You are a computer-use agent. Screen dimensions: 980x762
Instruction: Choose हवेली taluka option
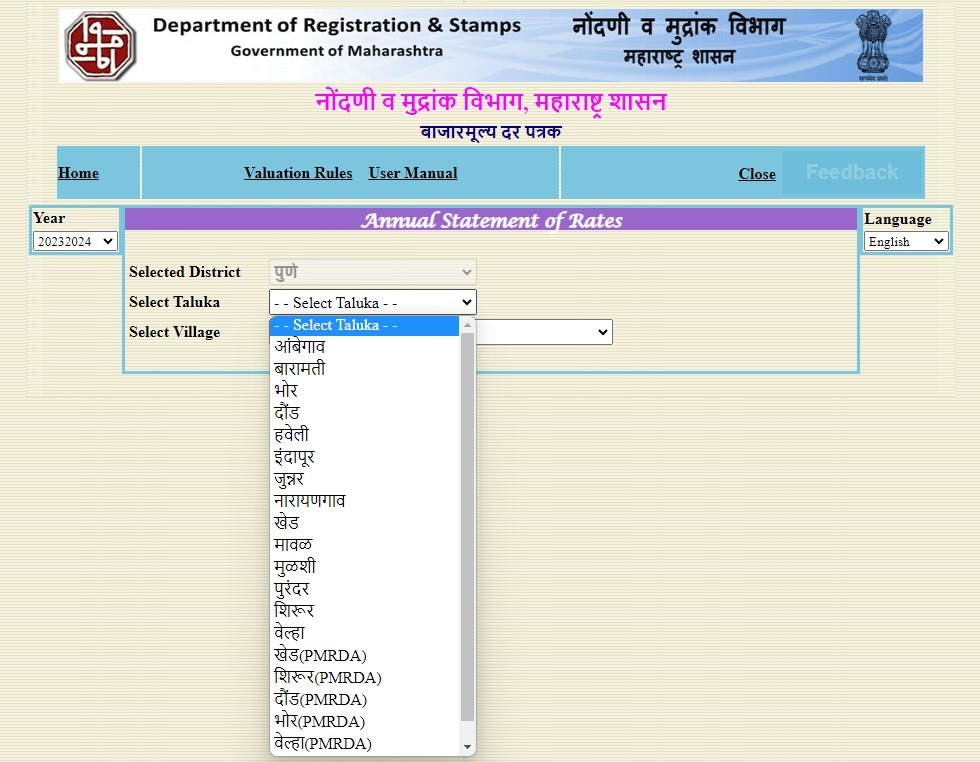coord(292,435)
